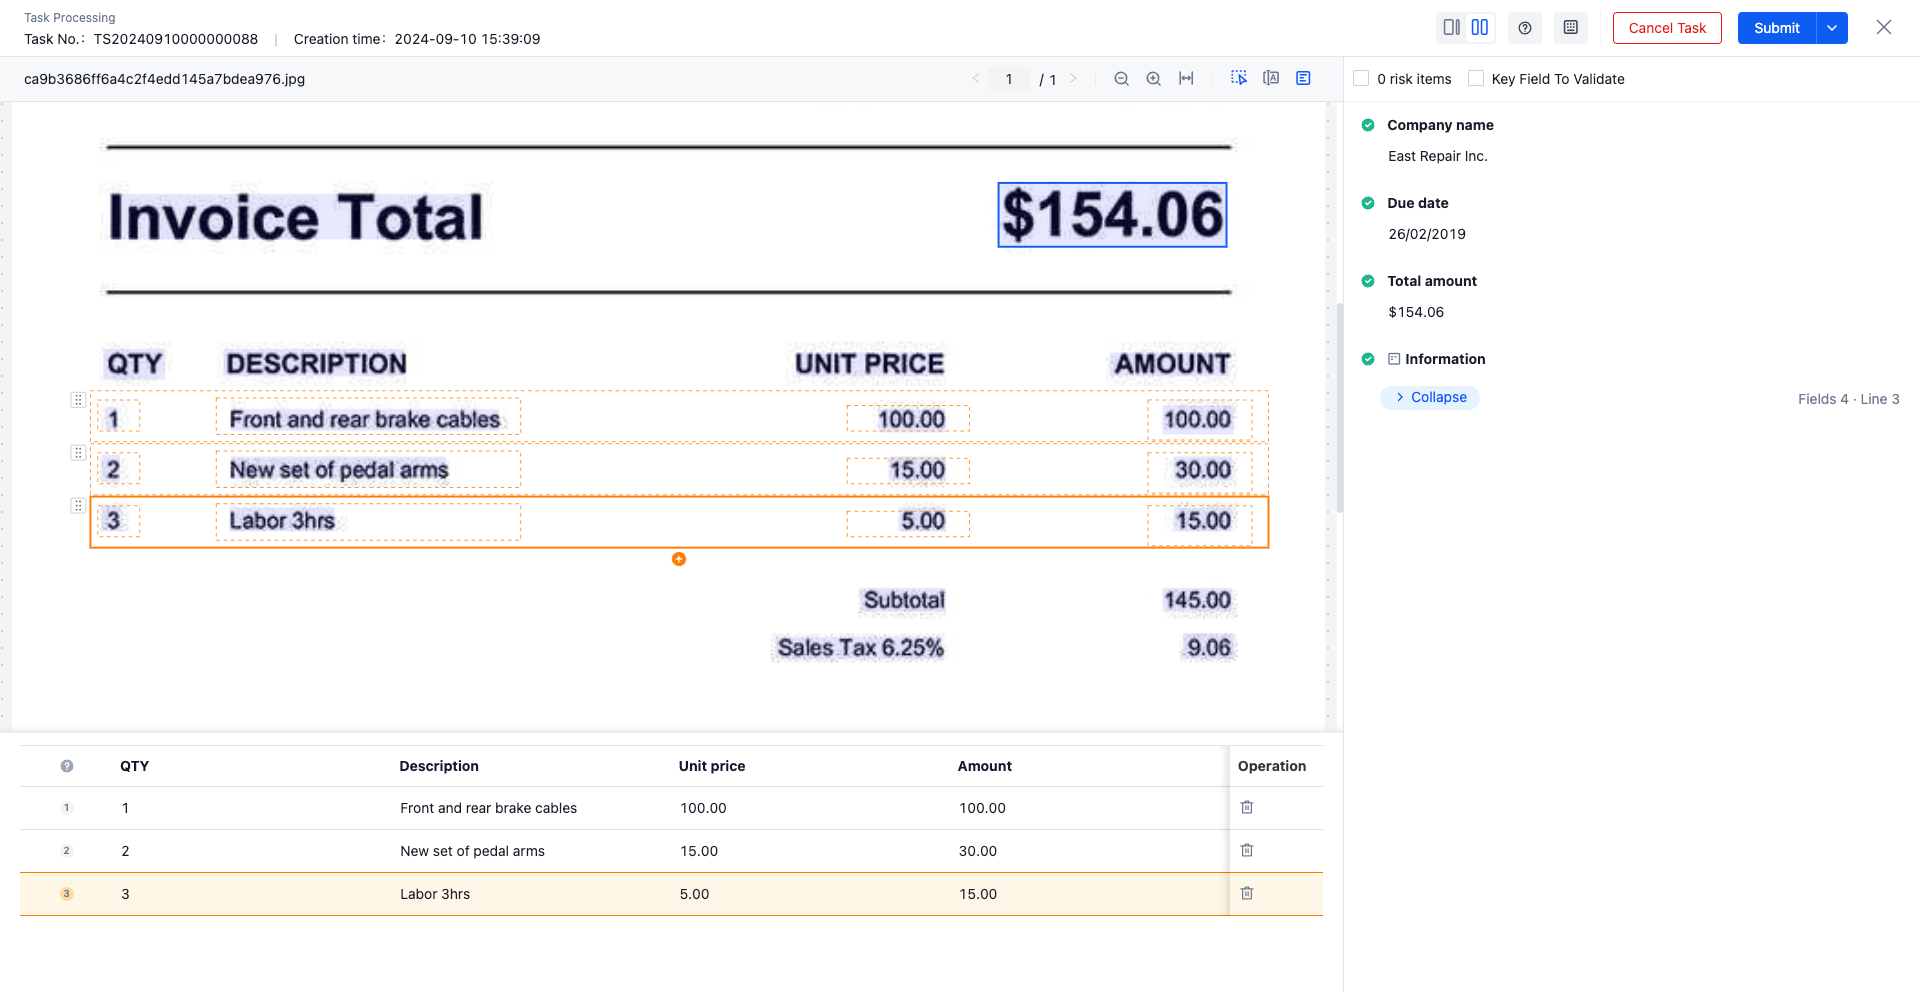This screenshot has height=992, width=1920.
Task: Zoom in the invoice image
Action: (1153, 79)
